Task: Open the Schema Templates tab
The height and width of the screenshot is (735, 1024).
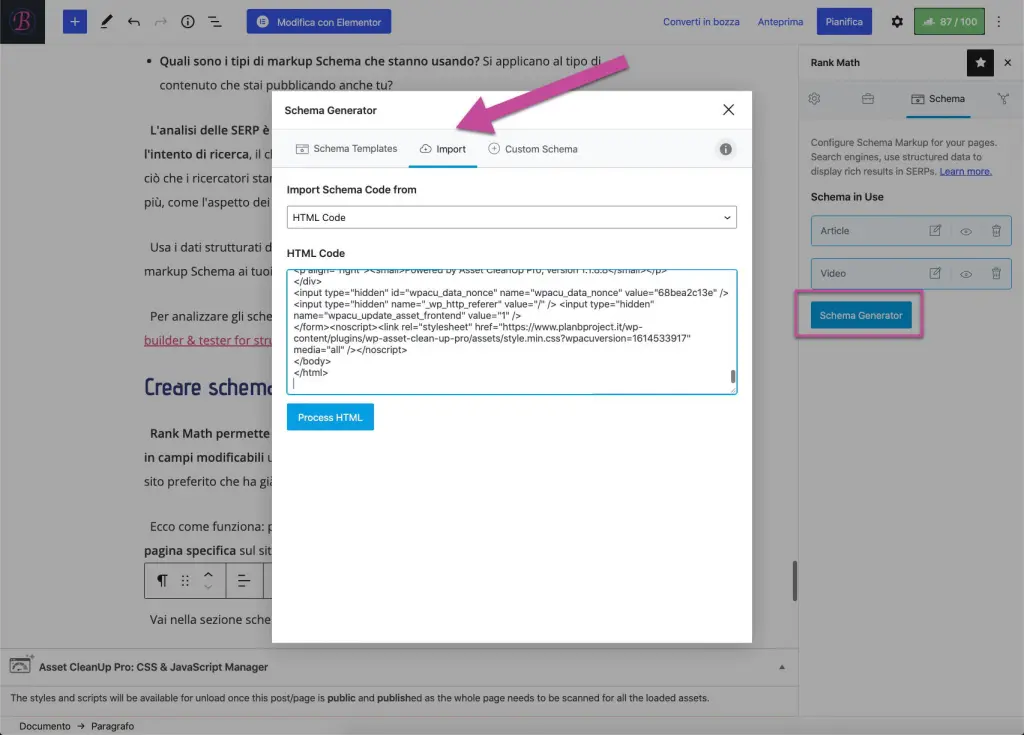Action: pos(346,148)
